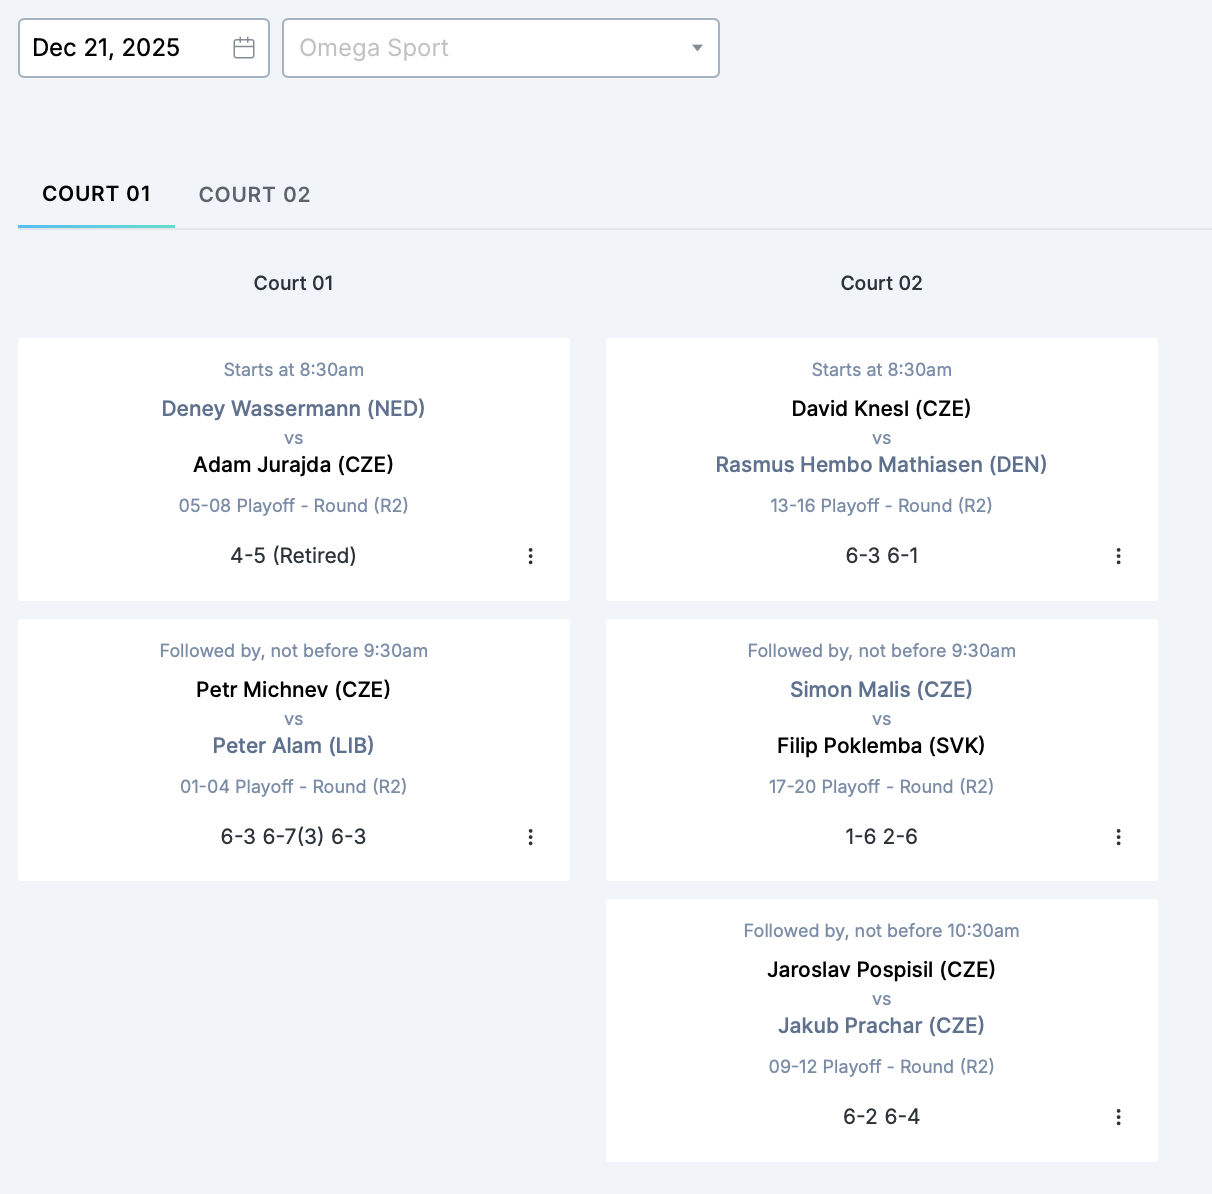Viewport: 1212px width, 1194px height.
Task: Click Jakub Prachar (CZE) player name
Action: (x=881, y=1025)
